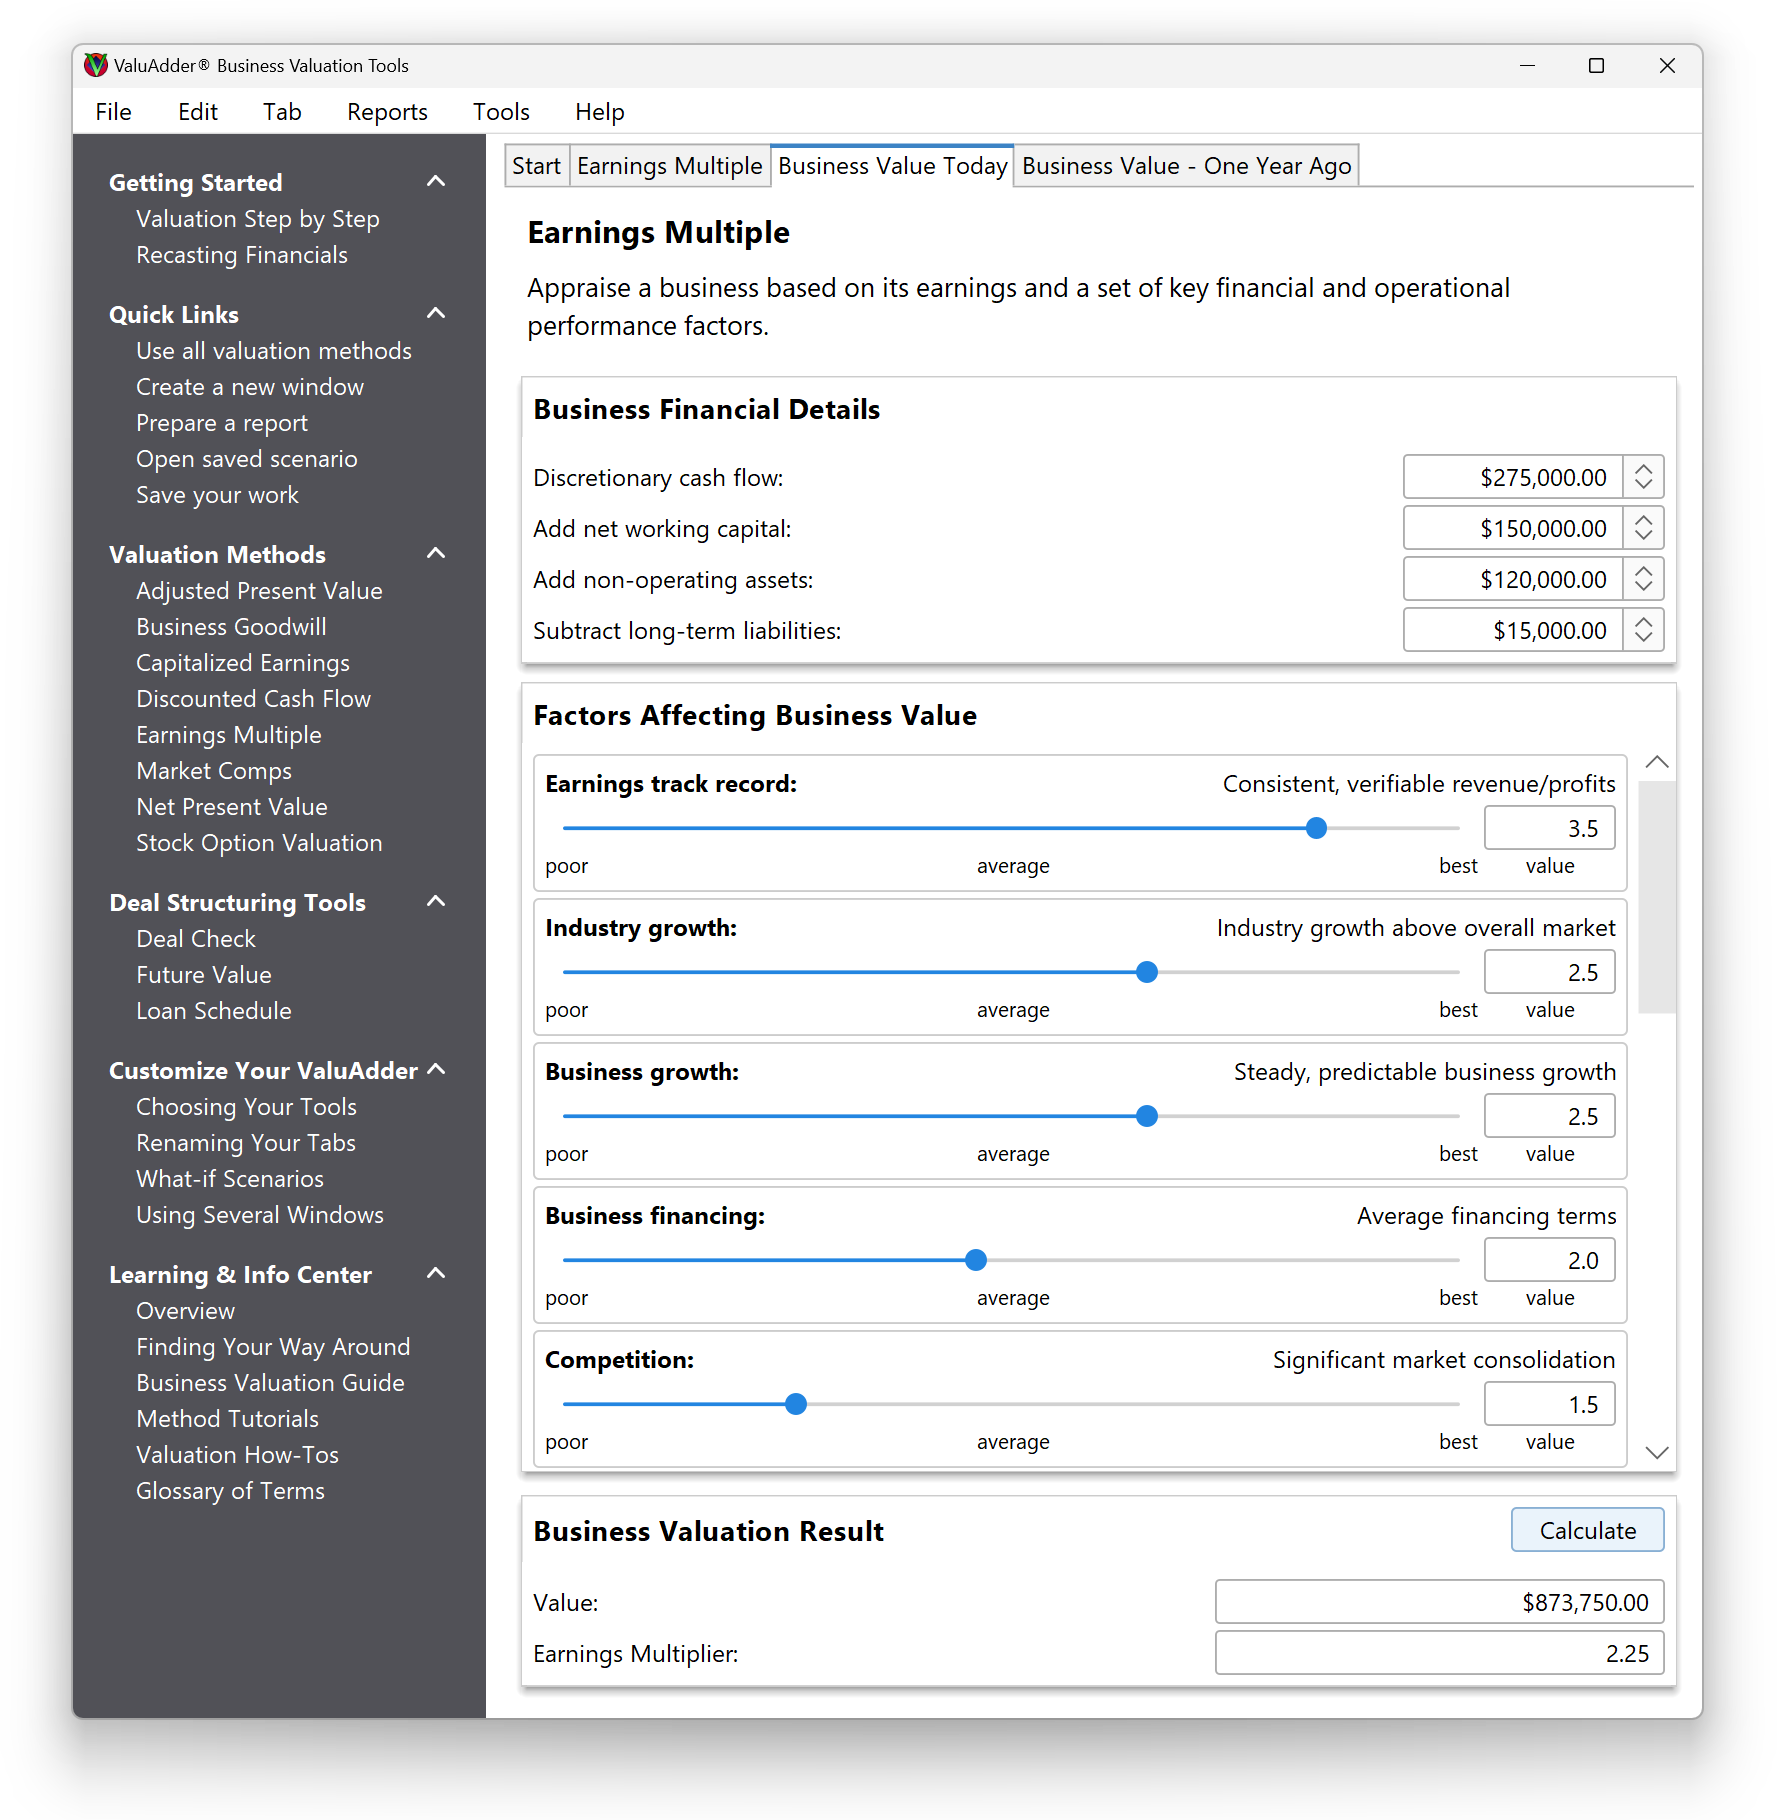Click the Earnings track record value field
The width and height of the screenshot is (1777, 1820).
tap(1549, 828)
